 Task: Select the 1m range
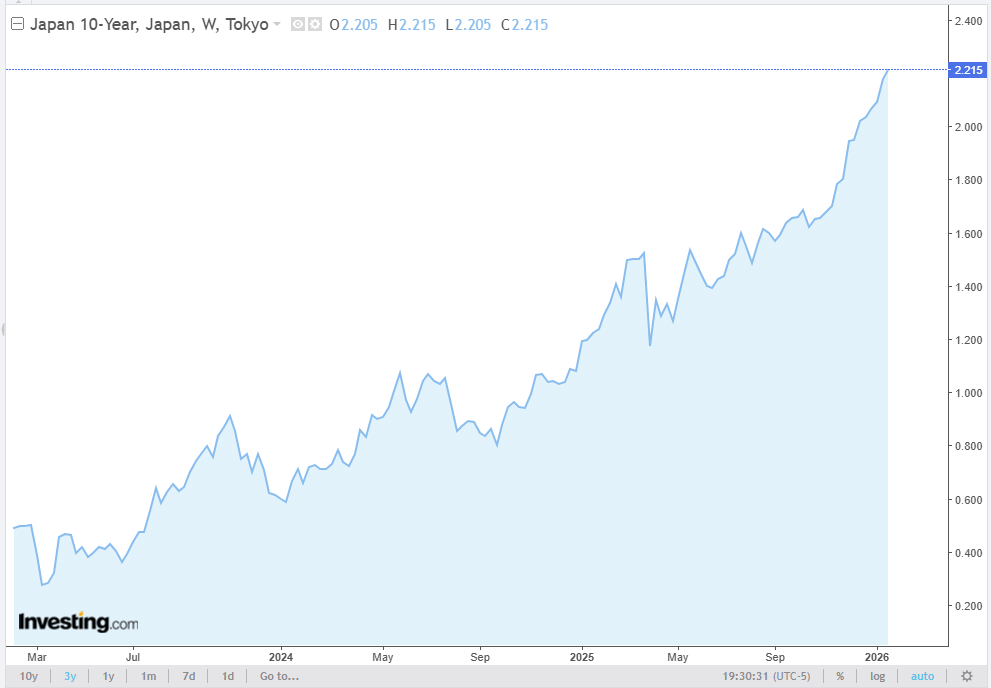148,676
